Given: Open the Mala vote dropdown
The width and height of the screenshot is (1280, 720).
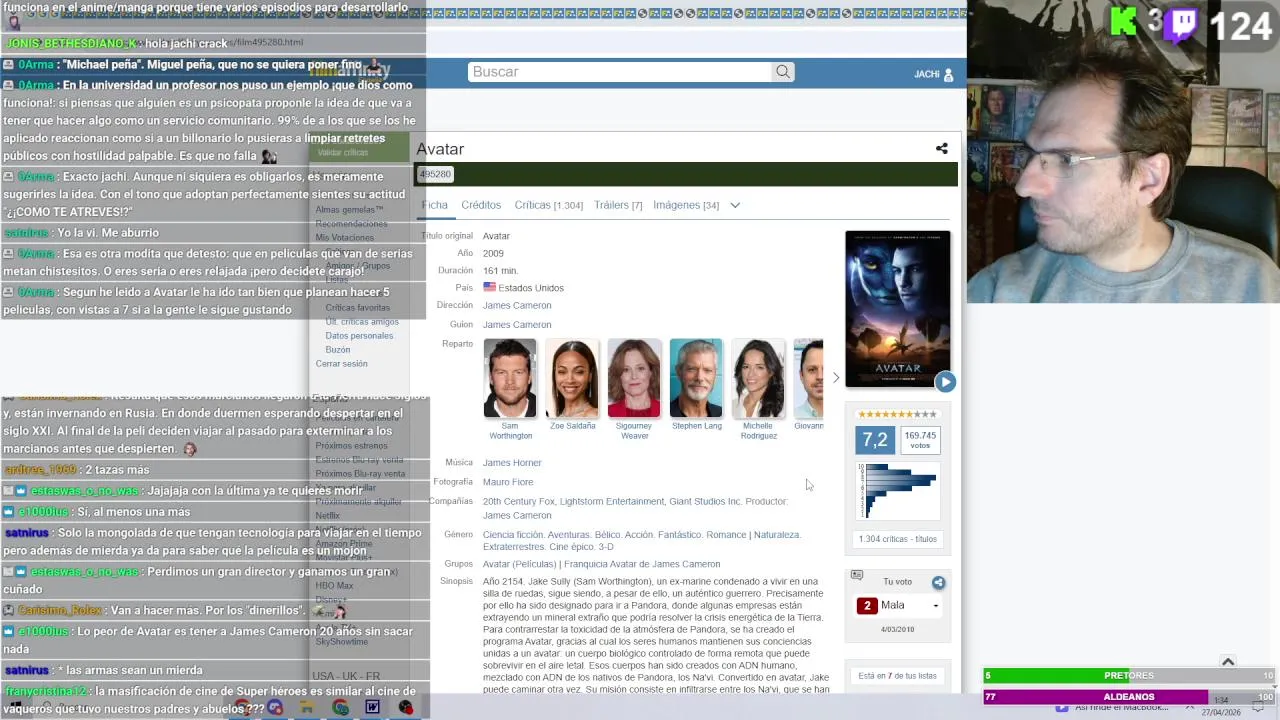Looking at the screenshot, I should click(x=898, y=605).
